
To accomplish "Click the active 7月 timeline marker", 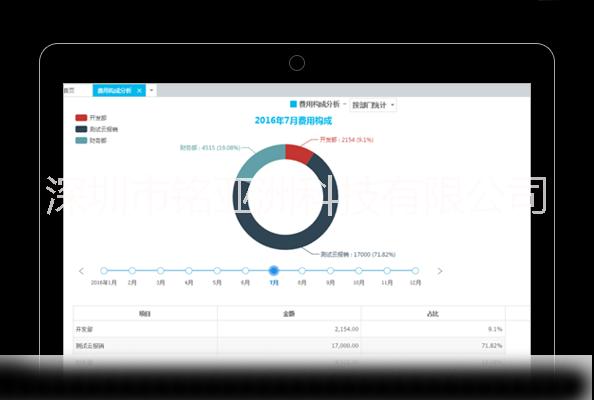I will [274, 270].
